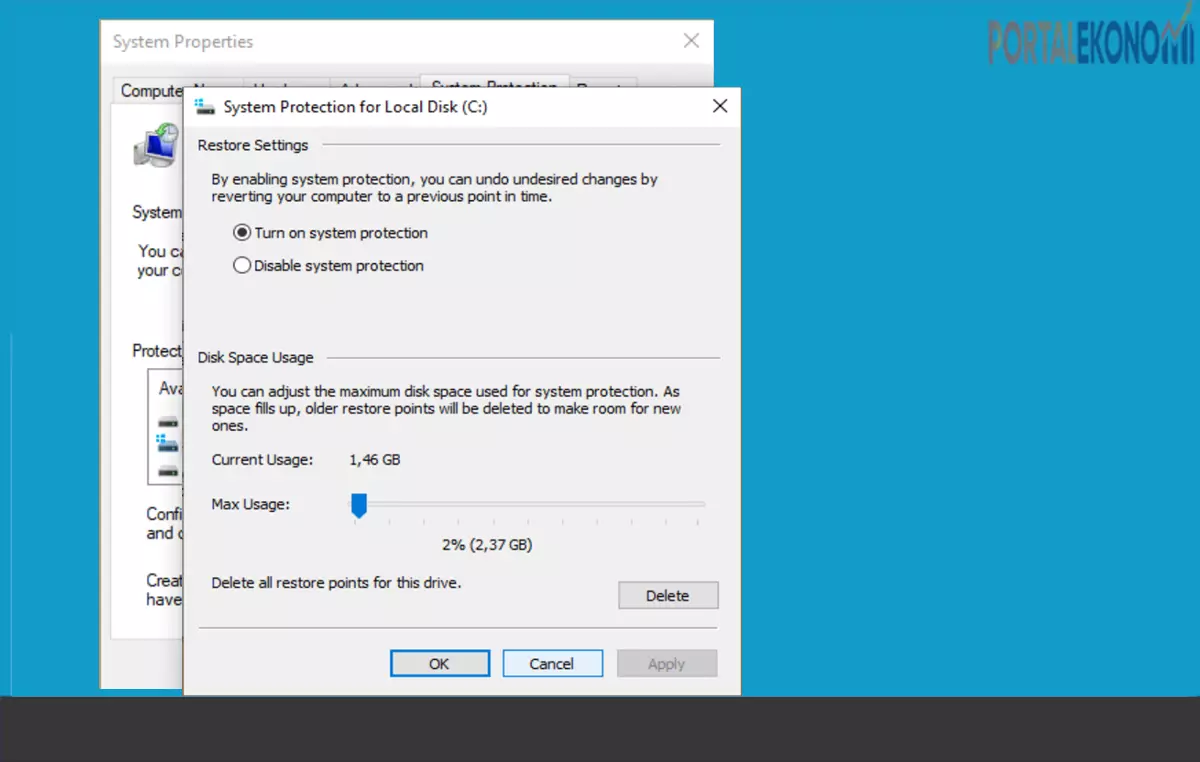The image size is (1200, 762).
Task: Confirm with the OK button
Action: pos(440,664)
